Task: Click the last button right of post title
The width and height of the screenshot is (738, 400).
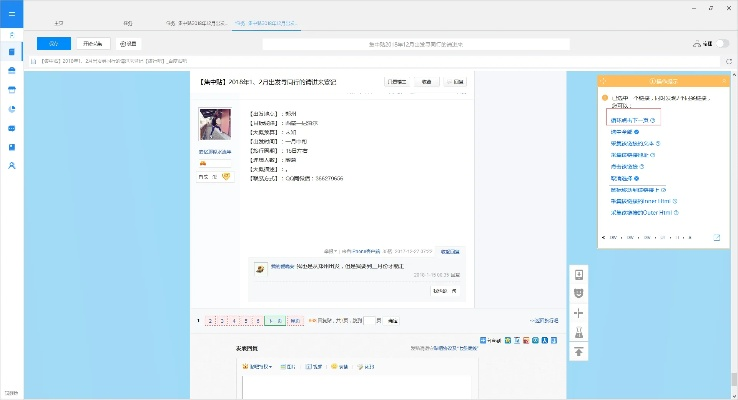Action: (x=456, y=82)
